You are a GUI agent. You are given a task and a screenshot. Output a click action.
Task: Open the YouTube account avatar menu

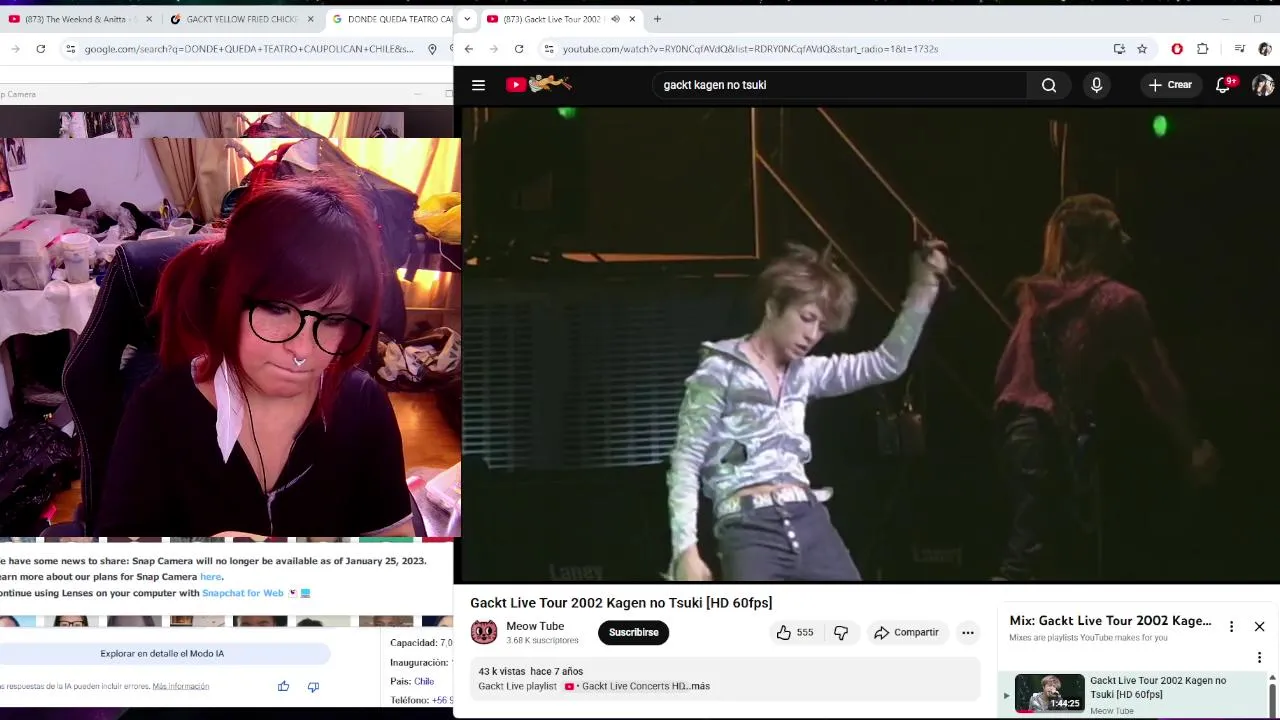coord(1263,85)
